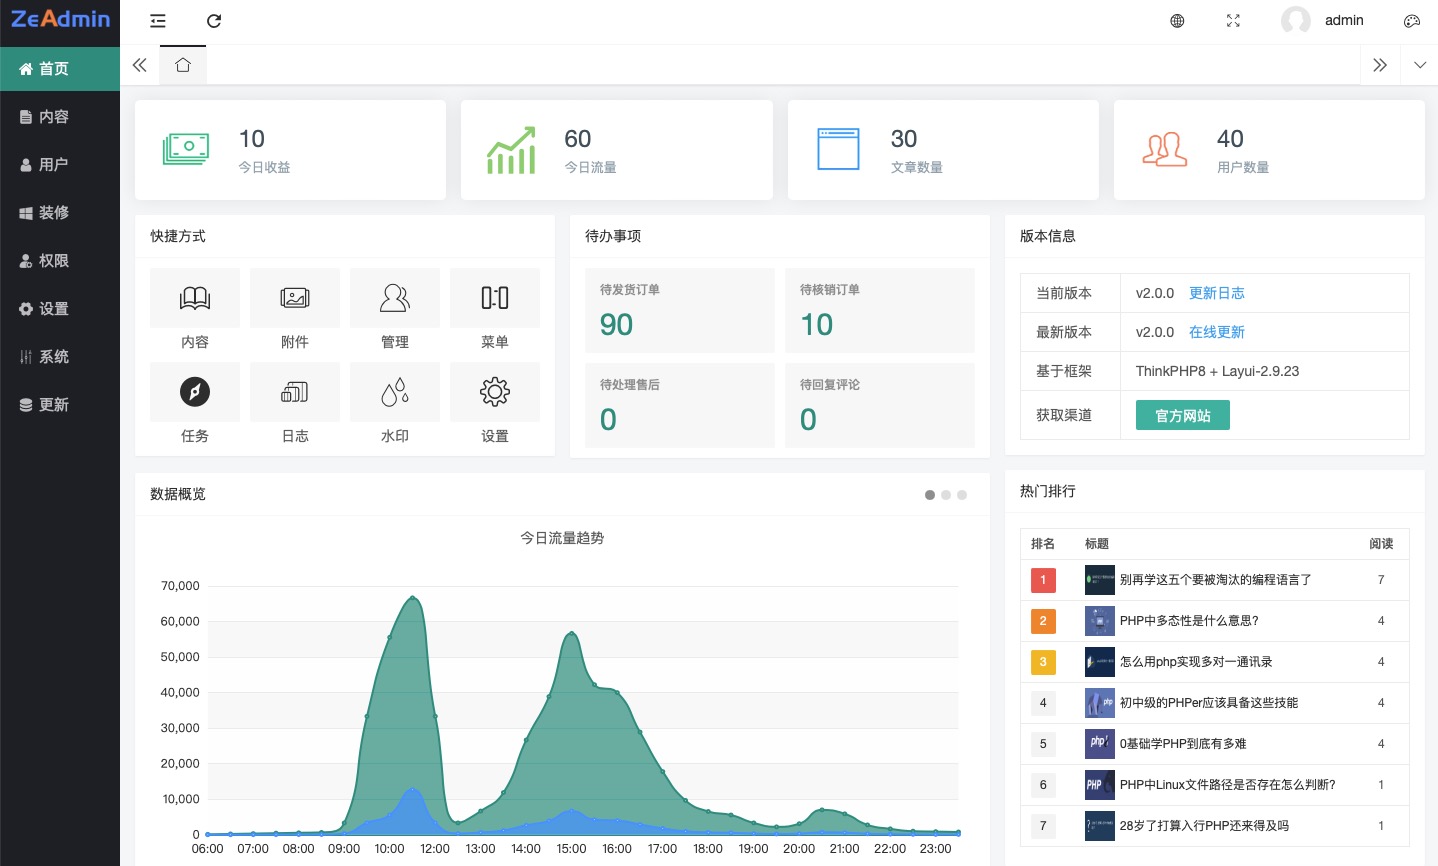Switch to the second chart carousel dot
This screenshot has height=866, width=1438.
(x=946, y=495)
